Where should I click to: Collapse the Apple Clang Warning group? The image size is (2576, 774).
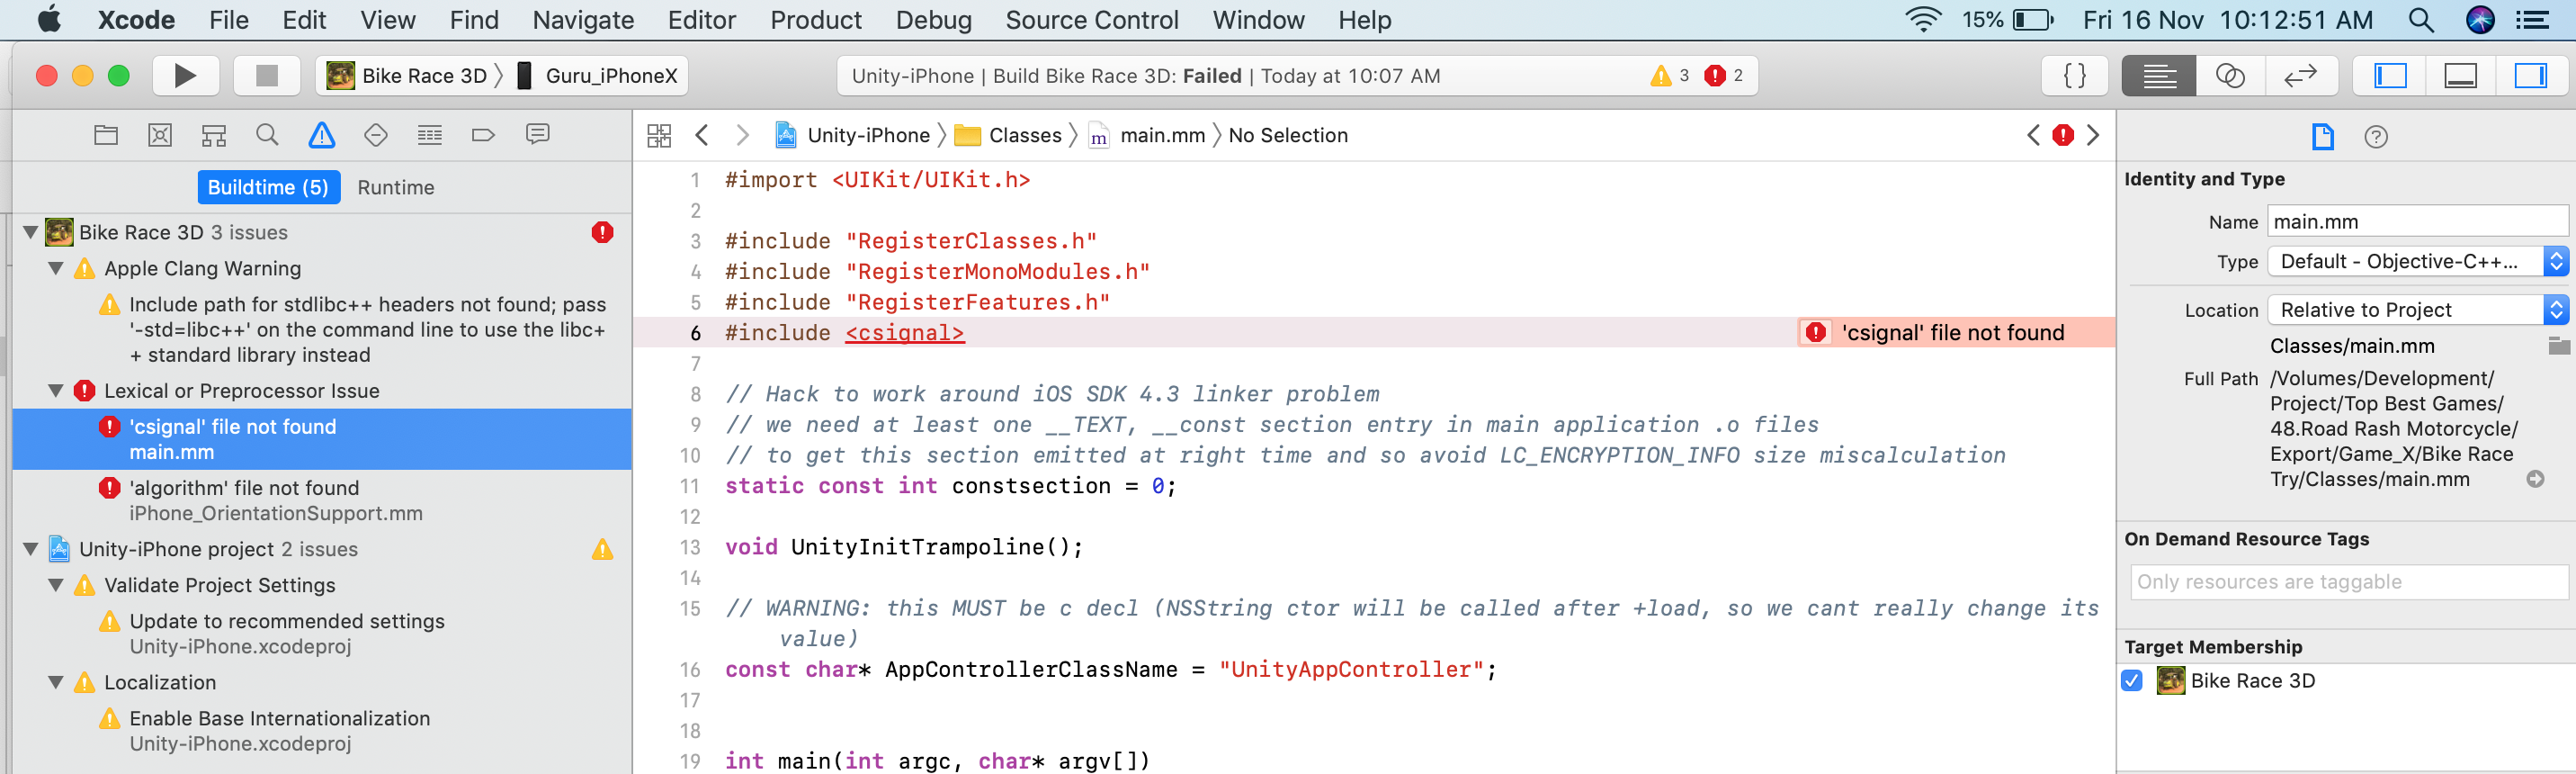(x=56, y=269)
